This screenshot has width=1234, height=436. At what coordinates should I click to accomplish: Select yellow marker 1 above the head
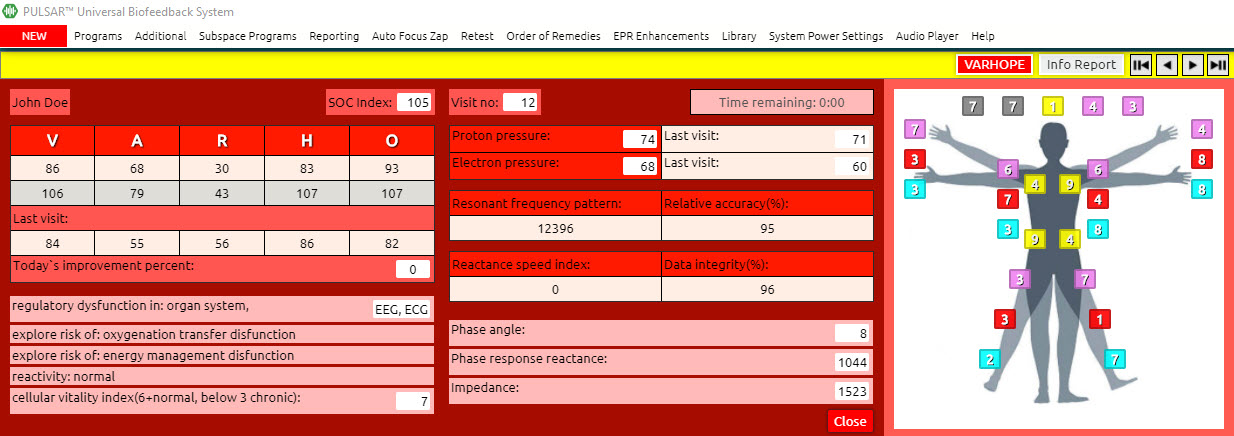1053,105
